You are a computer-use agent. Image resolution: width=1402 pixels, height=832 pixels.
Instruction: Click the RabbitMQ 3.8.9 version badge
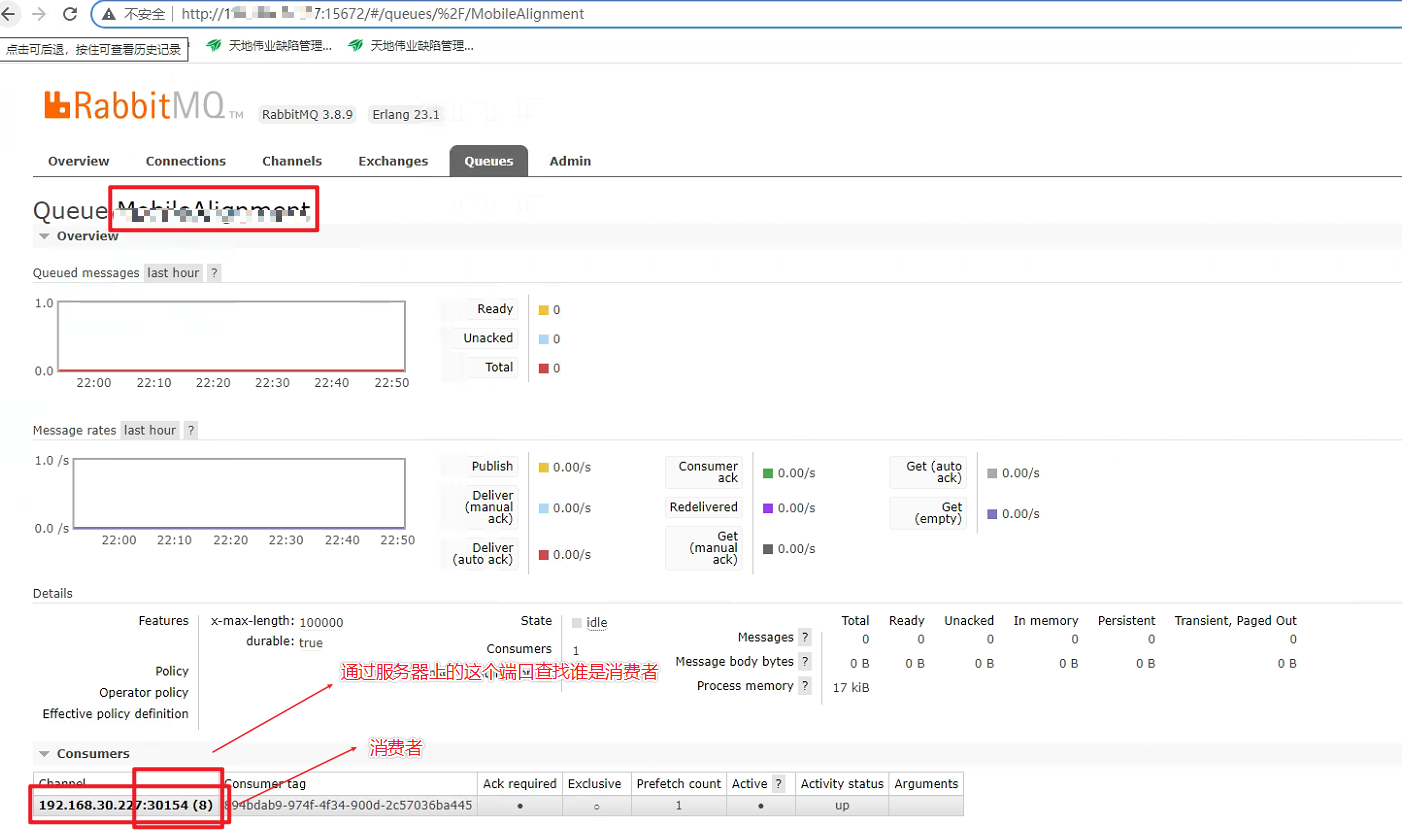308,114
